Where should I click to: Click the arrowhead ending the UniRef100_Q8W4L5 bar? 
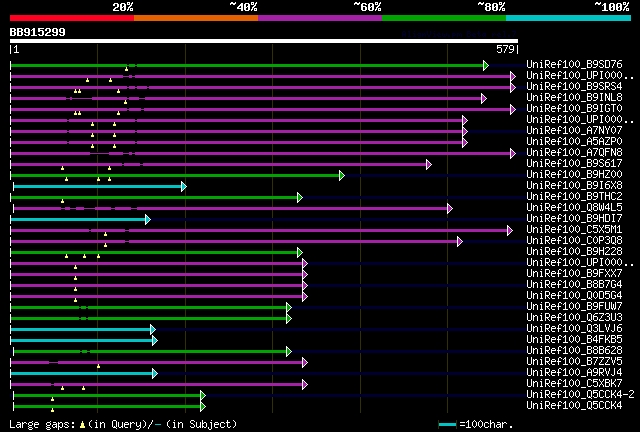[x=450, y=209]
